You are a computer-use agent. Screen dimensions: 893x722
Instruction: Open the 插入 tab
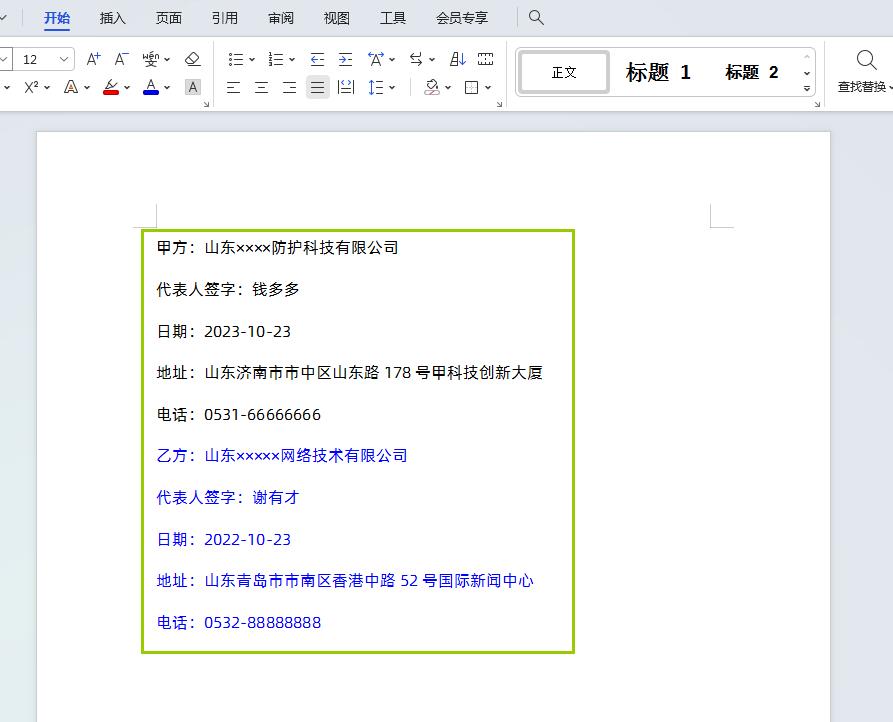(x=112, y=18)
